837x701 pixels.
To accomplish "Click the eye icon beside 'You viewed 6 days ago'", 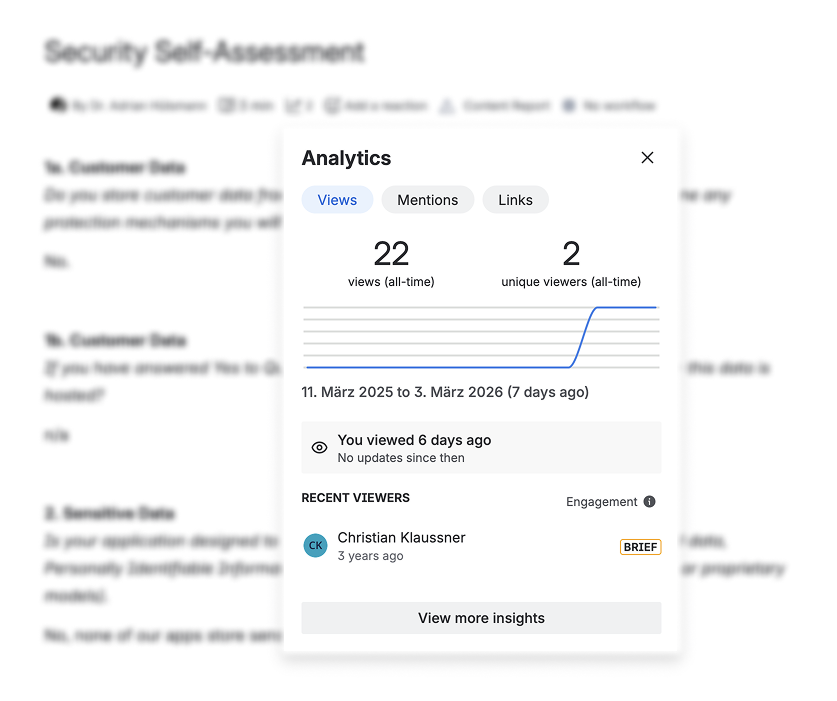I will (x=319, y=446).
